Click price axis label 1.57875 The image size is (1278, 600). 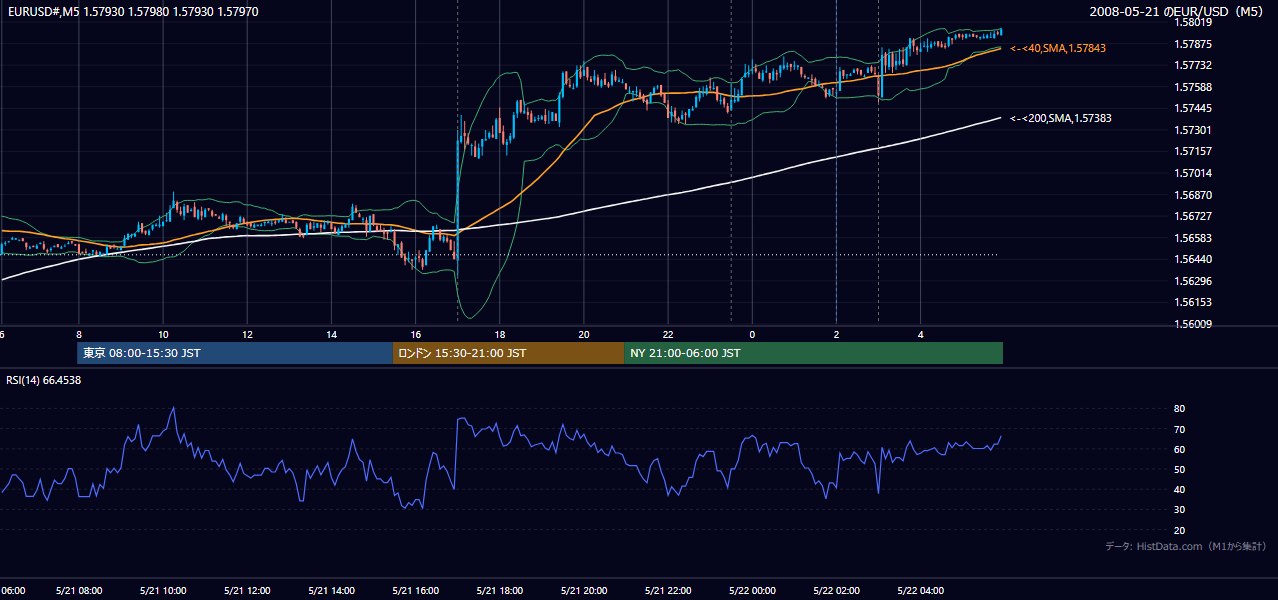tap(1191, 44)
